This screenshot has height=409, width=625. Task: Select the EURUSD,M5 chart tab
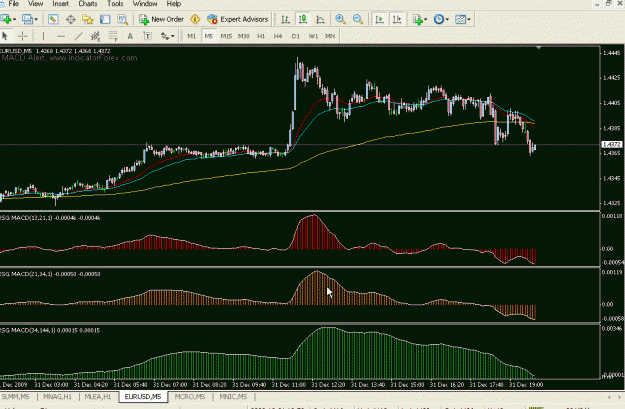pyautogui.click(x=143, y=397)
